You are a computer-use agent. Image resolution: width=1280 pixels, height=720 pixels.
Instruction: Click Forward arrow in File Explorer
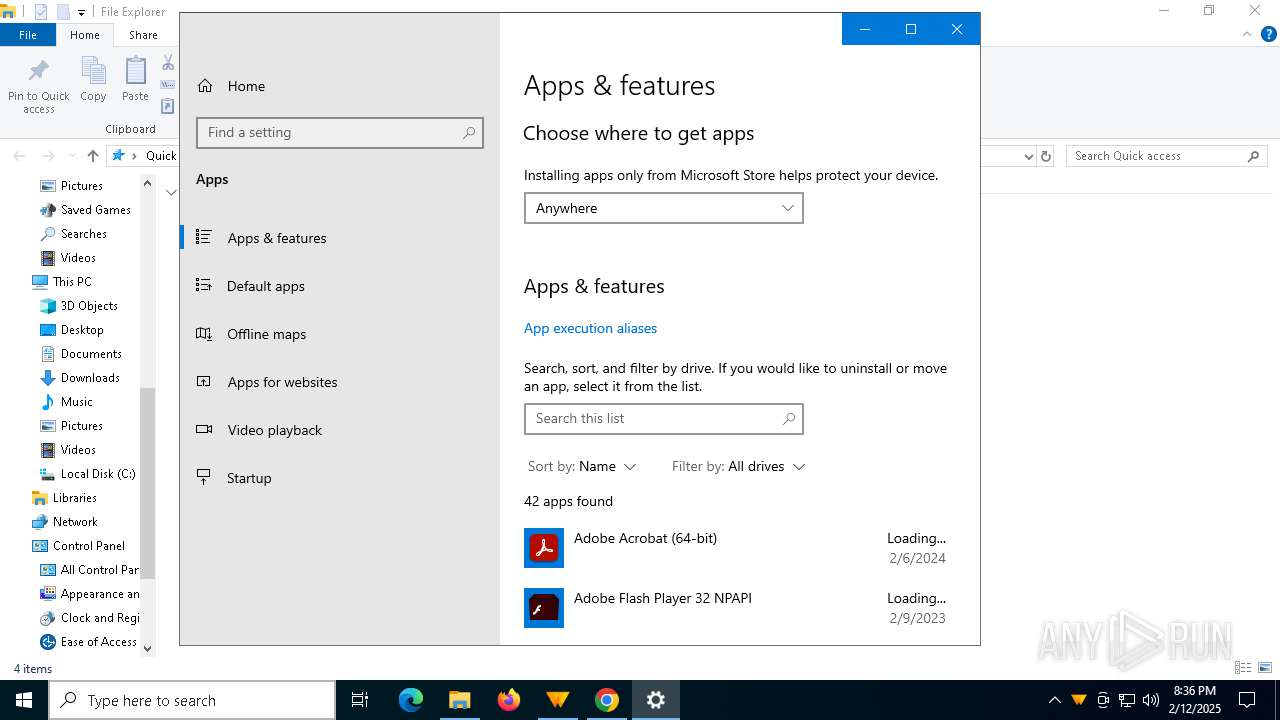tap(48, 156)
